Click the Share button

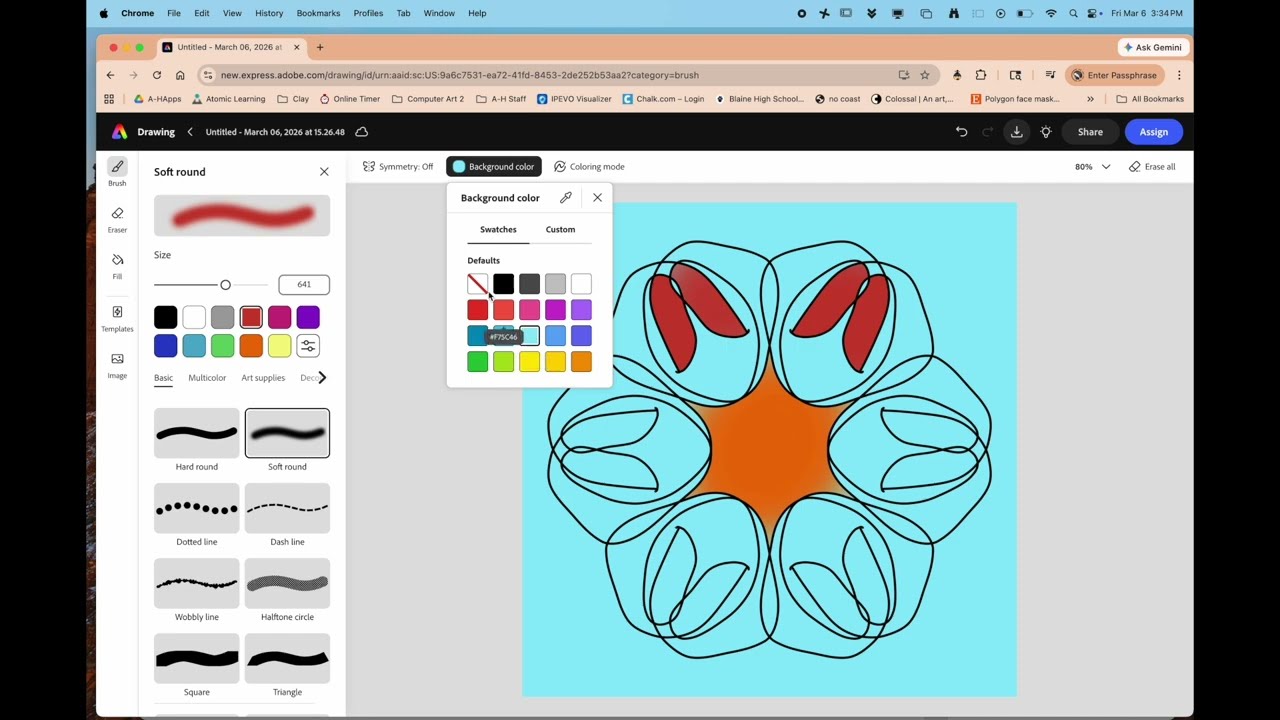[x=1090, y=132]
